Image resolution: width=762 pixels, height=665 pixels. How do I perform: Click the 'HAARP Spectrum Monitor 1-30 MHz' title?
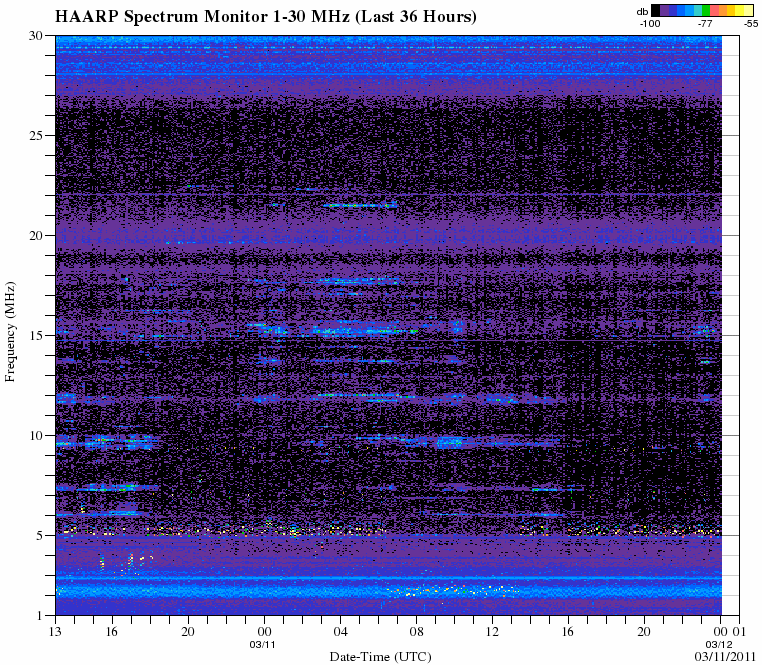pos(202,17)
